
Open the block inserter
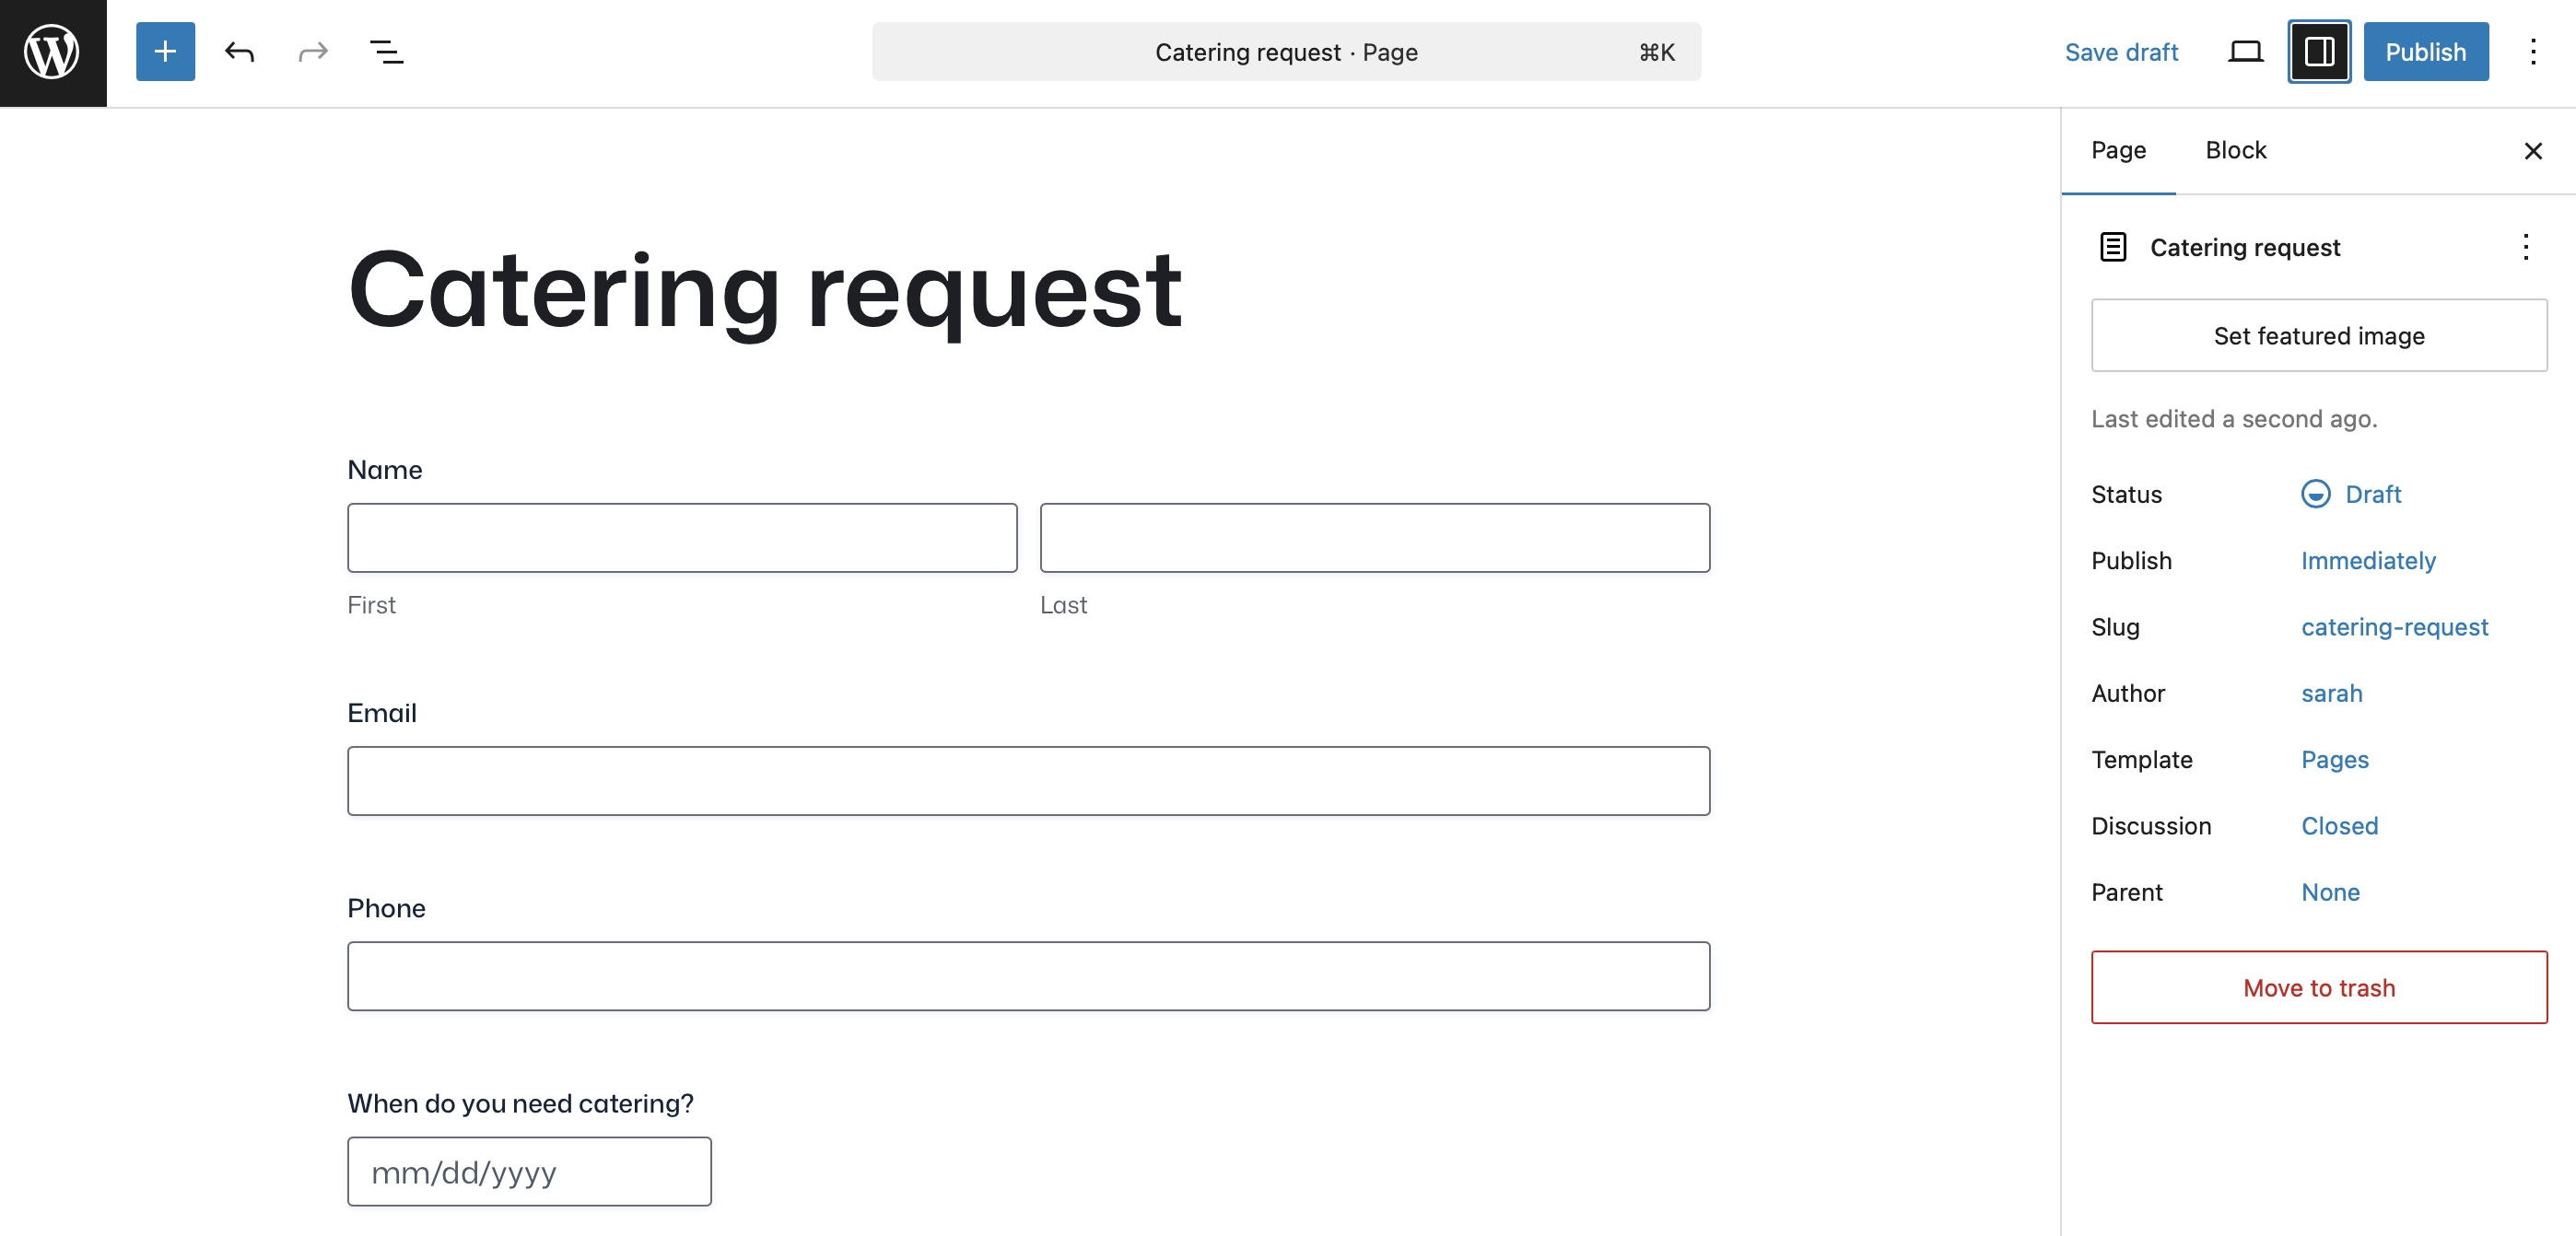coord(165,51)
